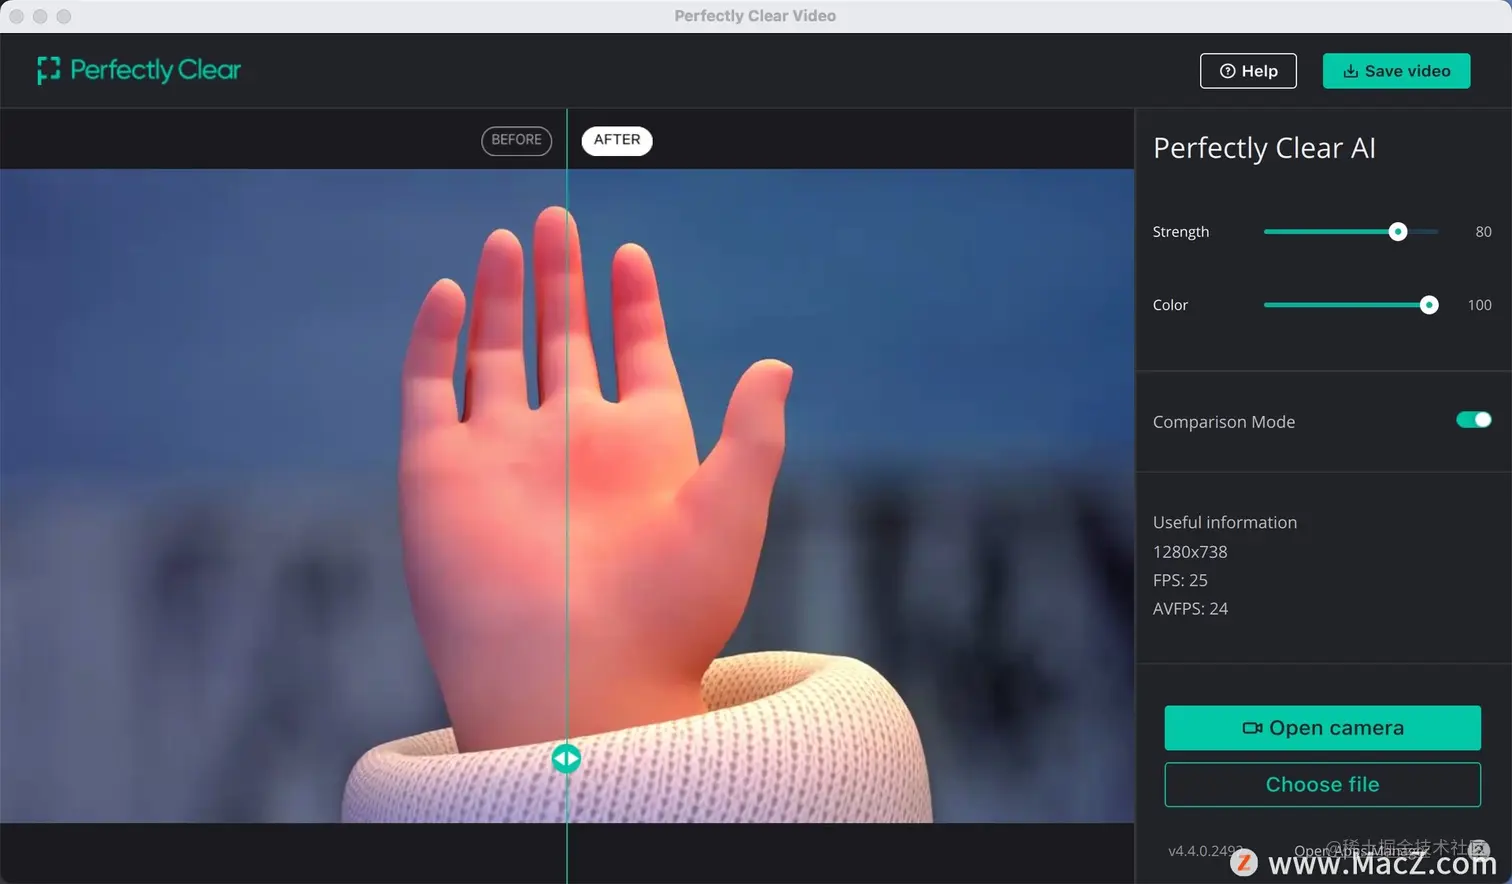Click the Color slider handle
1512x884 pixels.
[x=1429, y=305]
